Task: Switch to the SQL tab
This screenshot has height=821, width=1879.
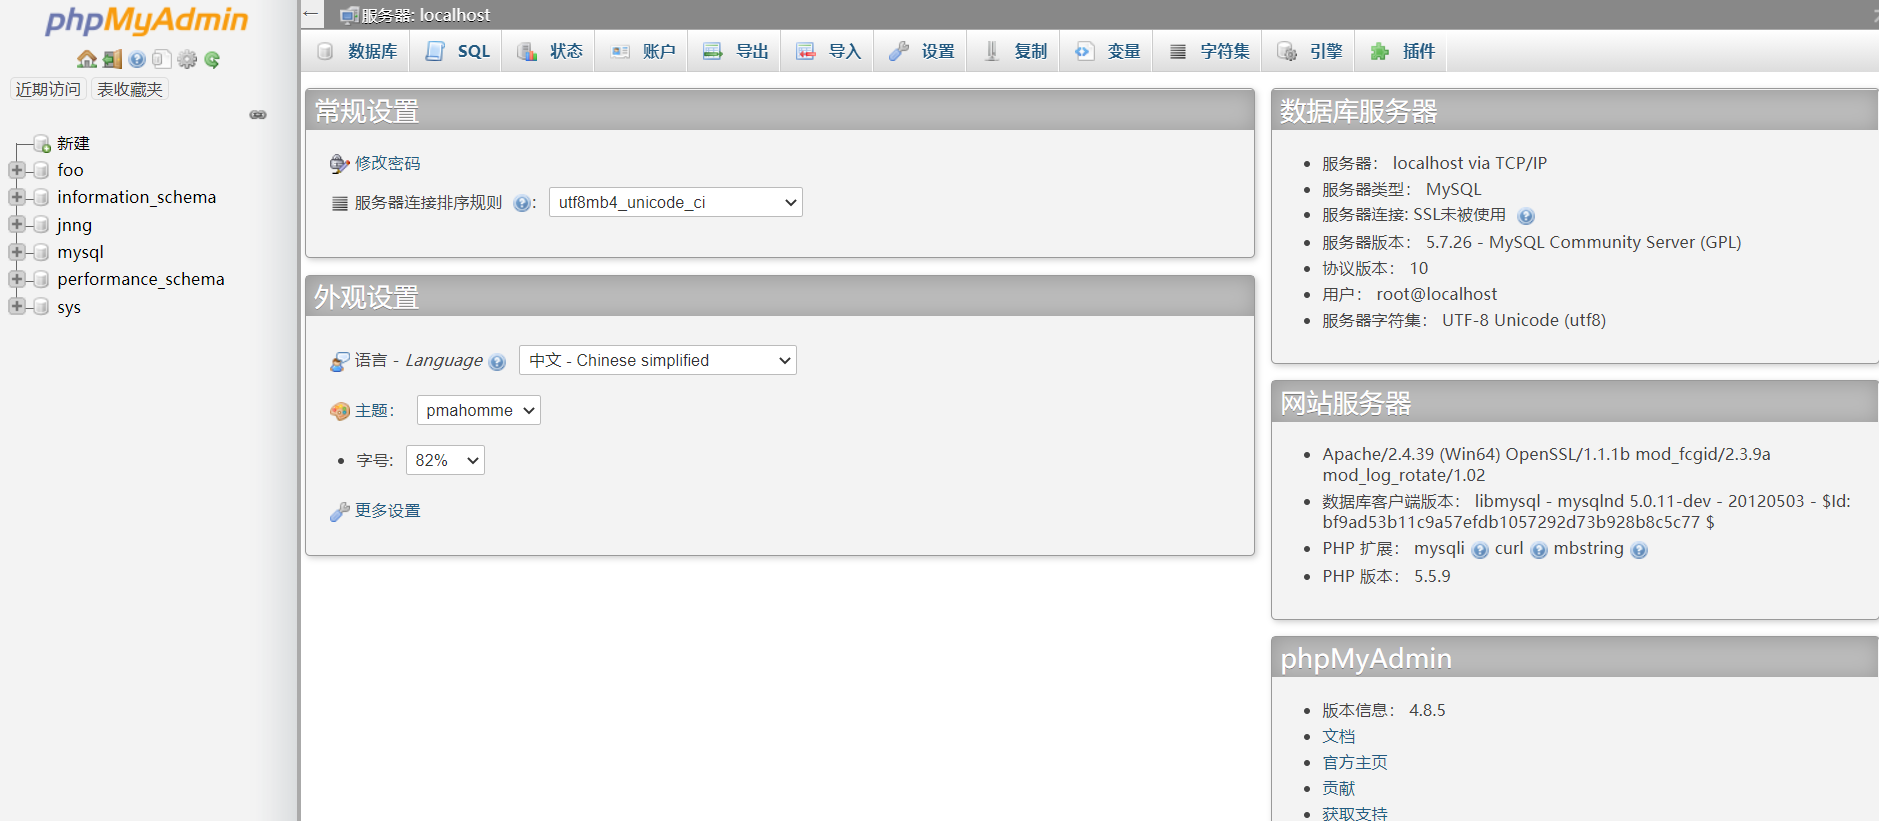Action: pyautogui.click(x=456, y=51)
